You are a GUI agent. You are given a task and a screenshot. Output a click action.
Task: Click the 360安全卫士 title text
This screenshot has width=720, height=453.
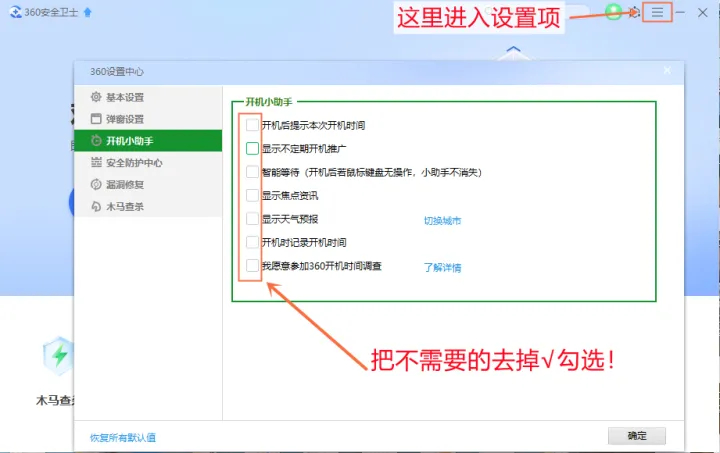tap(51, 12)
